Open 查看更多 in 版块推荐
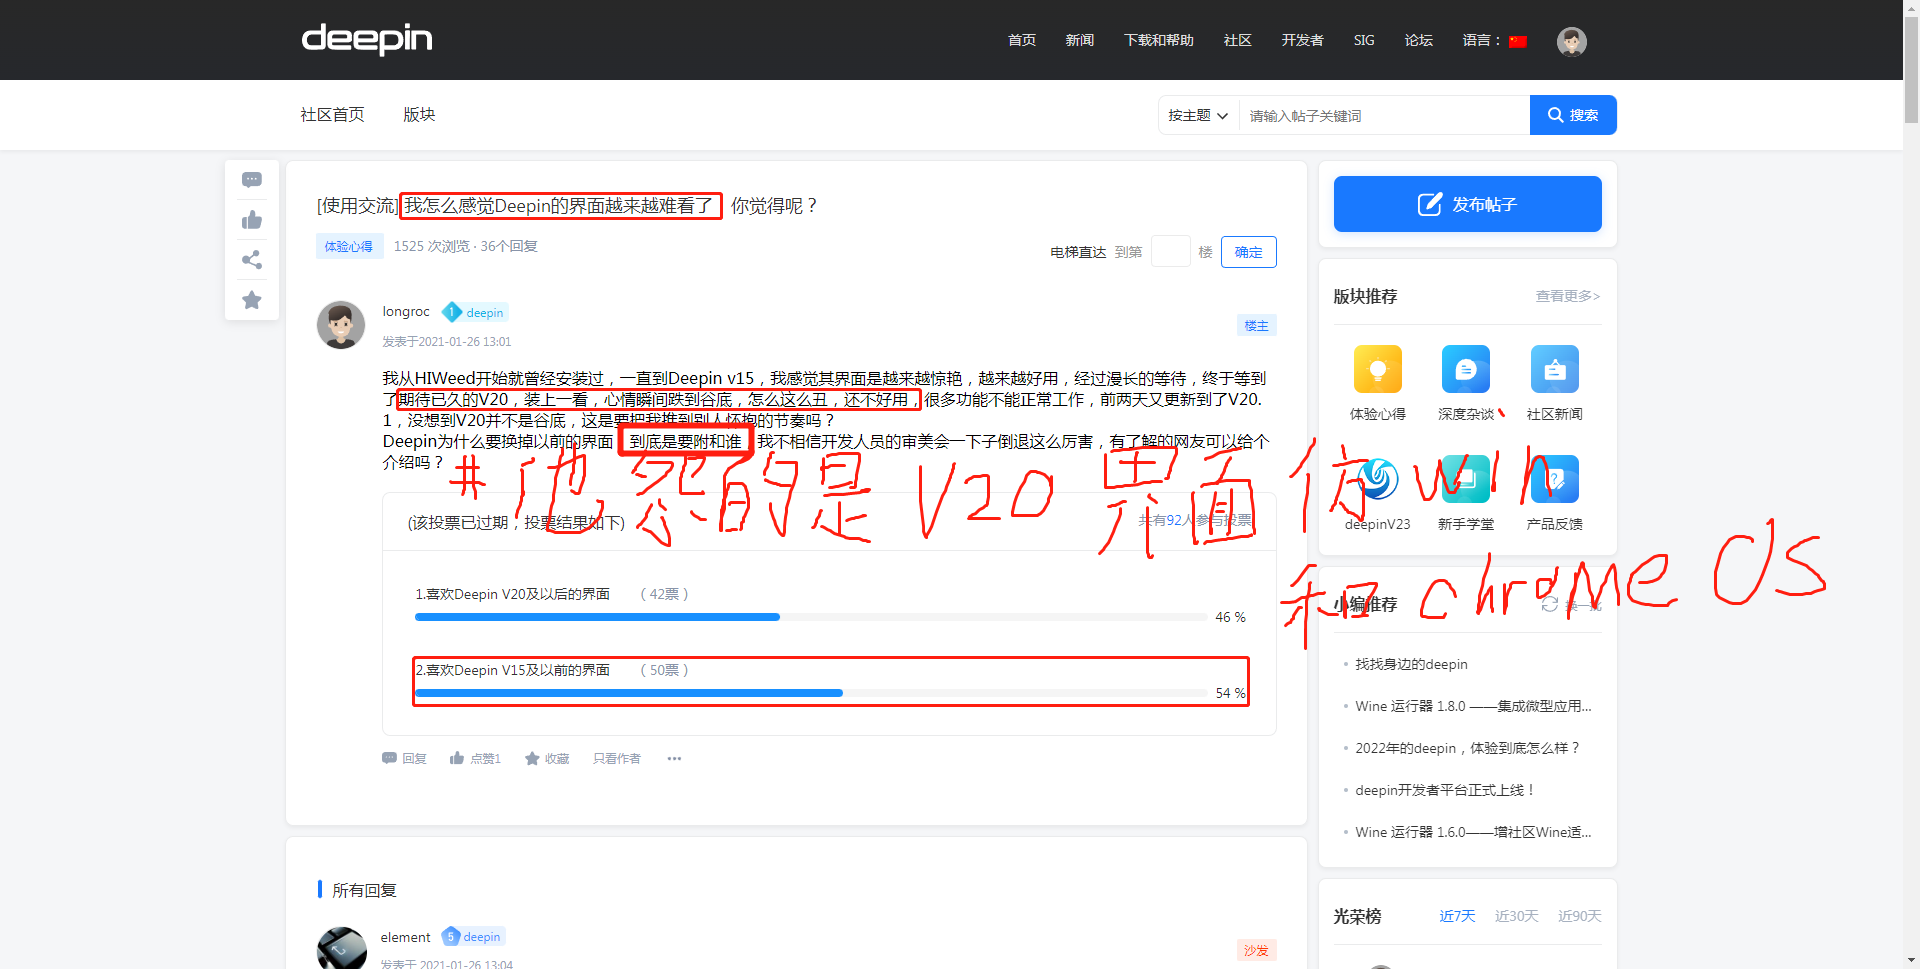The height and width of the screenshot is (969, 1920). tap(1568, 296)
